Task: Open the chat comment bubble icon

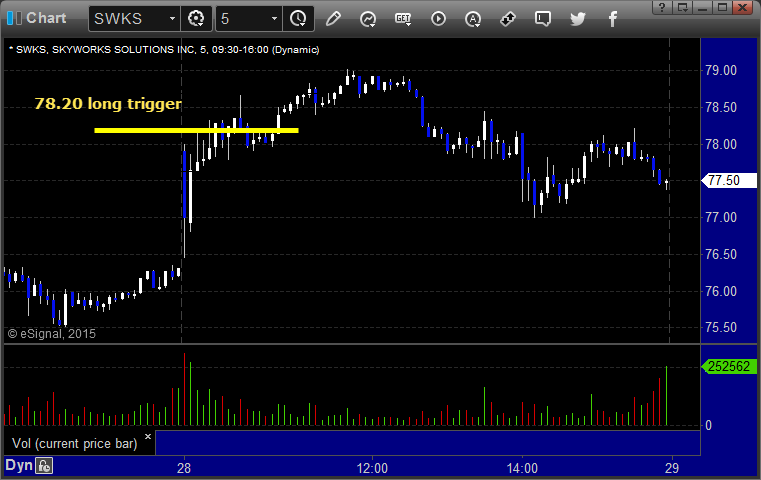Action: coord(543,19)
